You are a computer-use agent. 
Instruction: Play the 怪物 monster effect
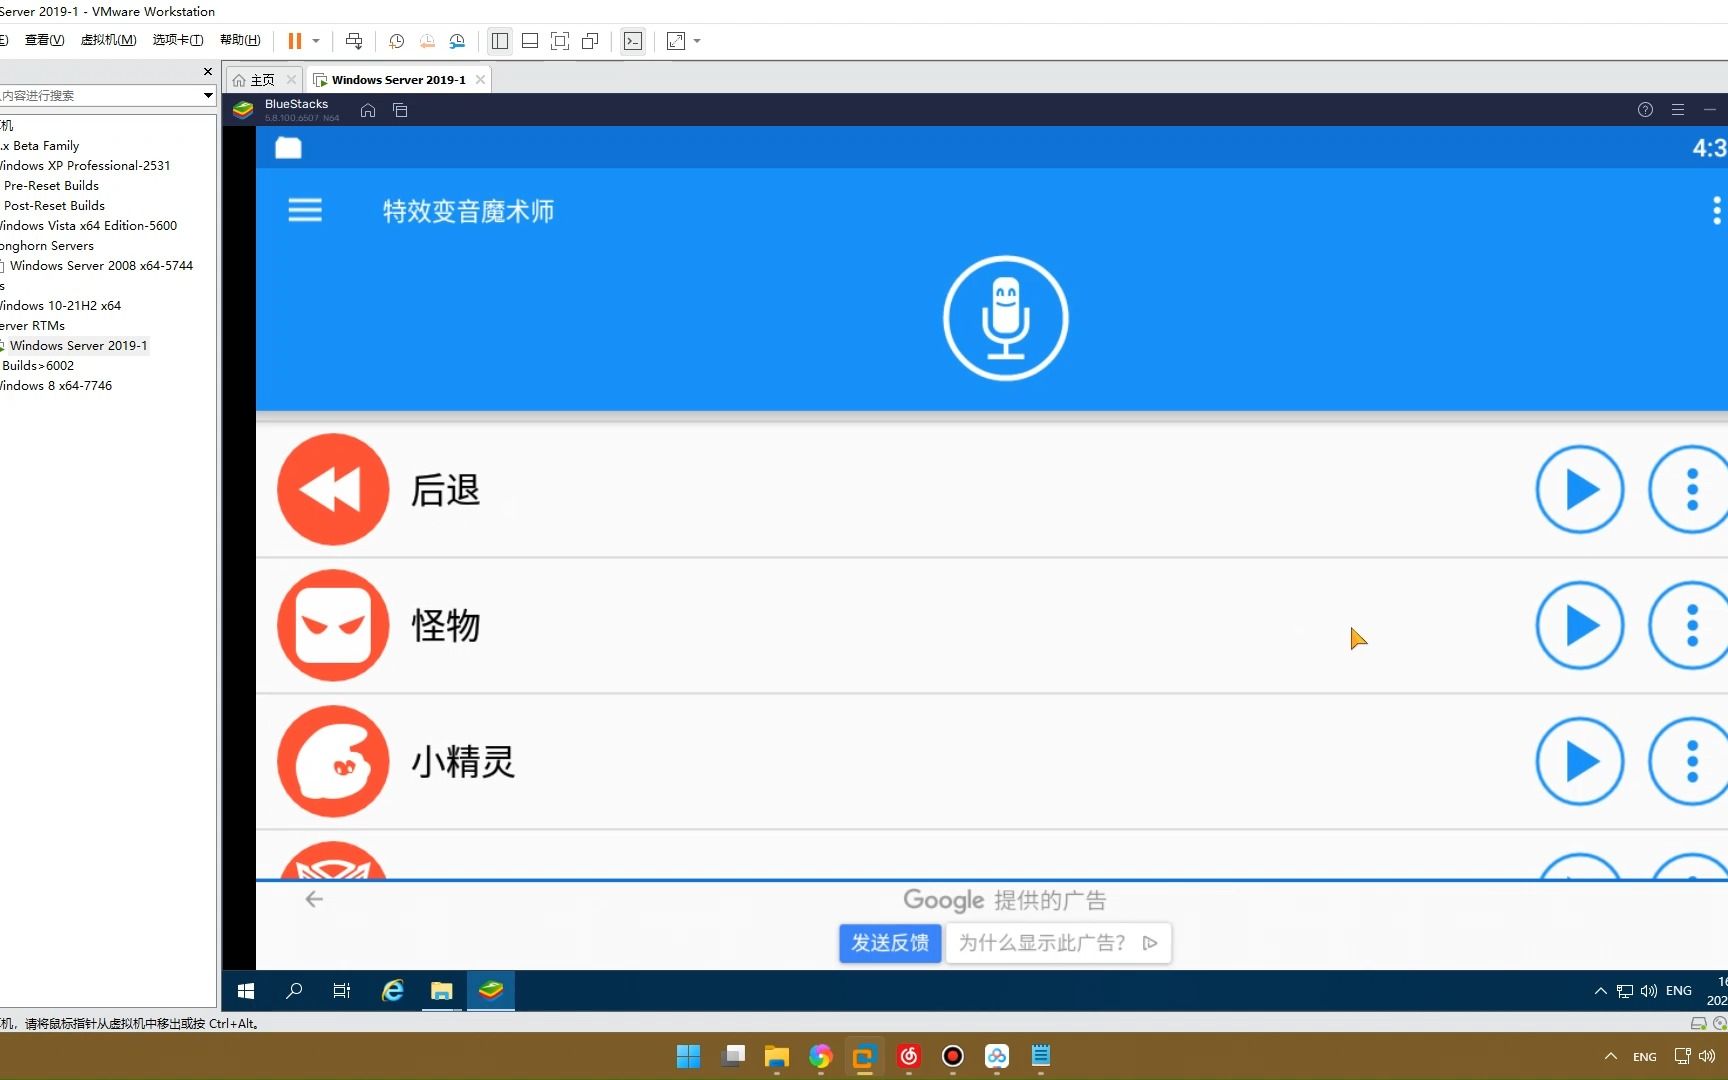pos(1580,626)
